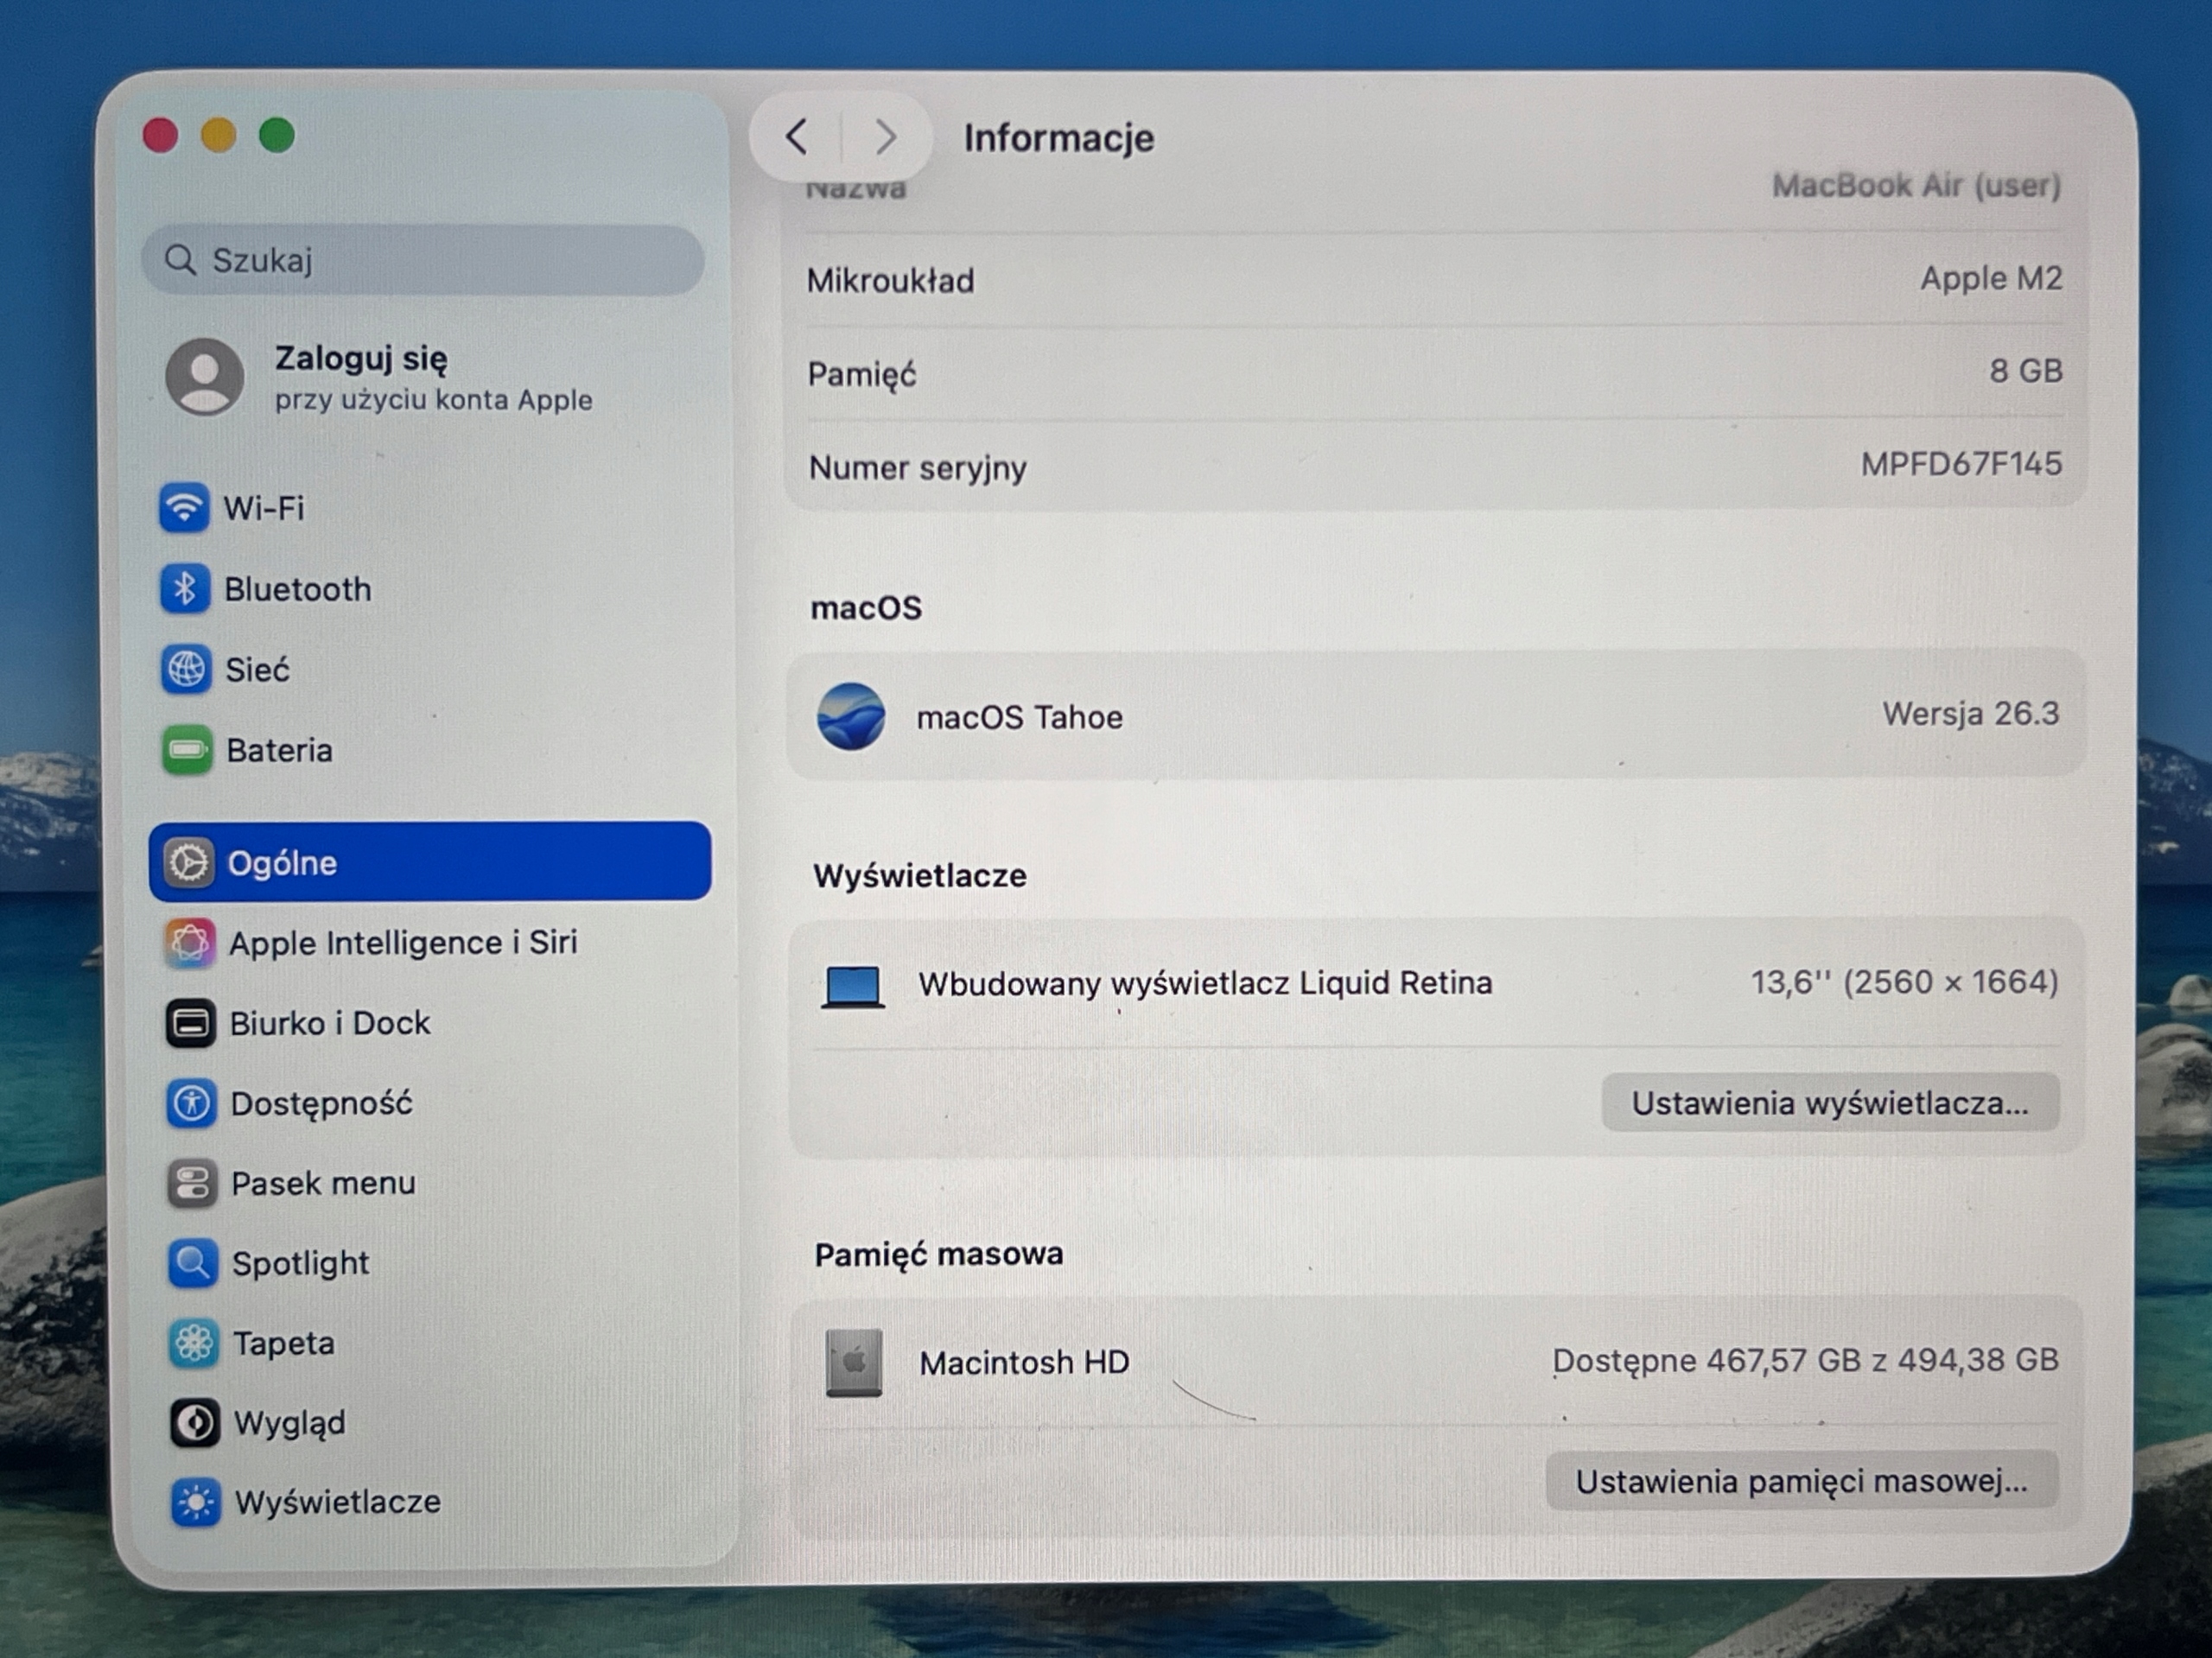This screenshot has width=2212, height=1658.
Task: Maximize window with the green button
Action: coord(277,135)
